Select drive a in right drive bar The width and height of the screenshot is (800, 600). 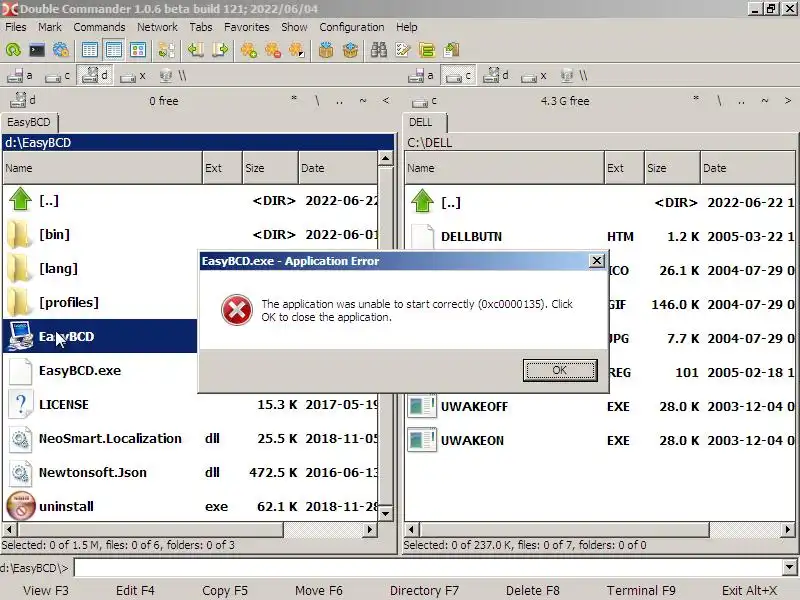421,76
